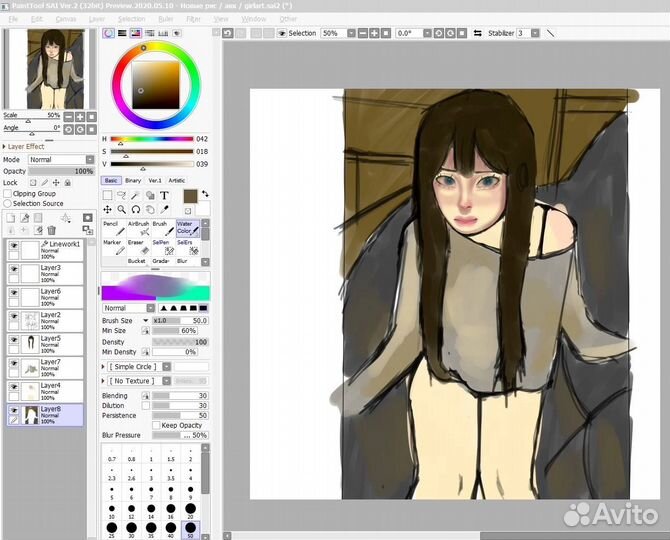Select the Move tool
This screenshot has height=540, width=670.
[107, 210]
